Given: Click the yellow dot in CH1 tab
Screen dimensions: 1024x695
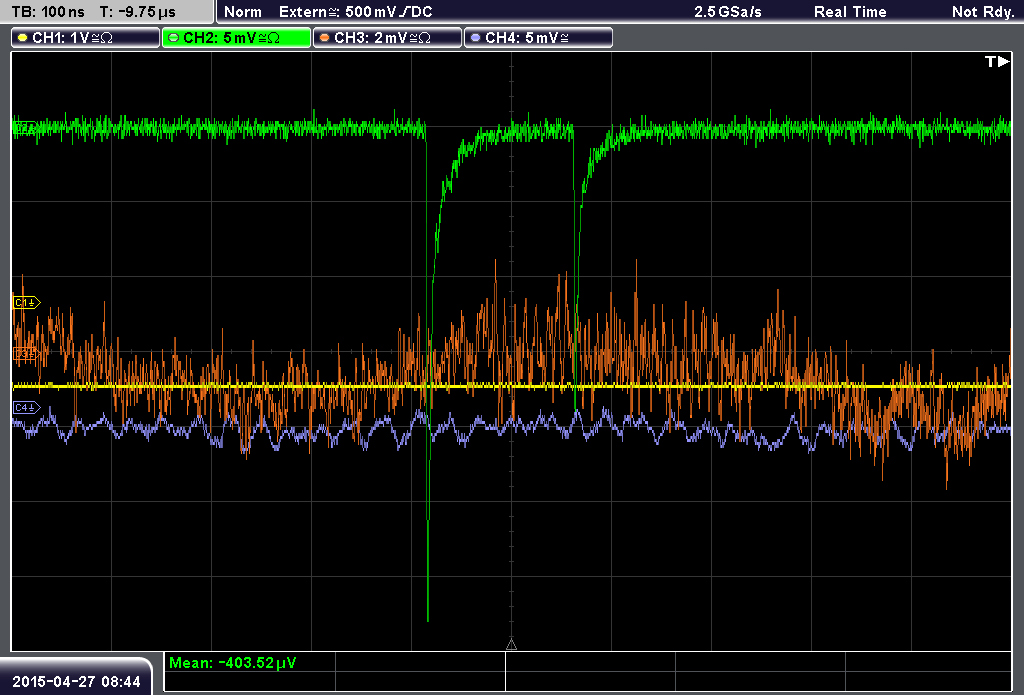Looking at the screenshot, I should point(23,38).
